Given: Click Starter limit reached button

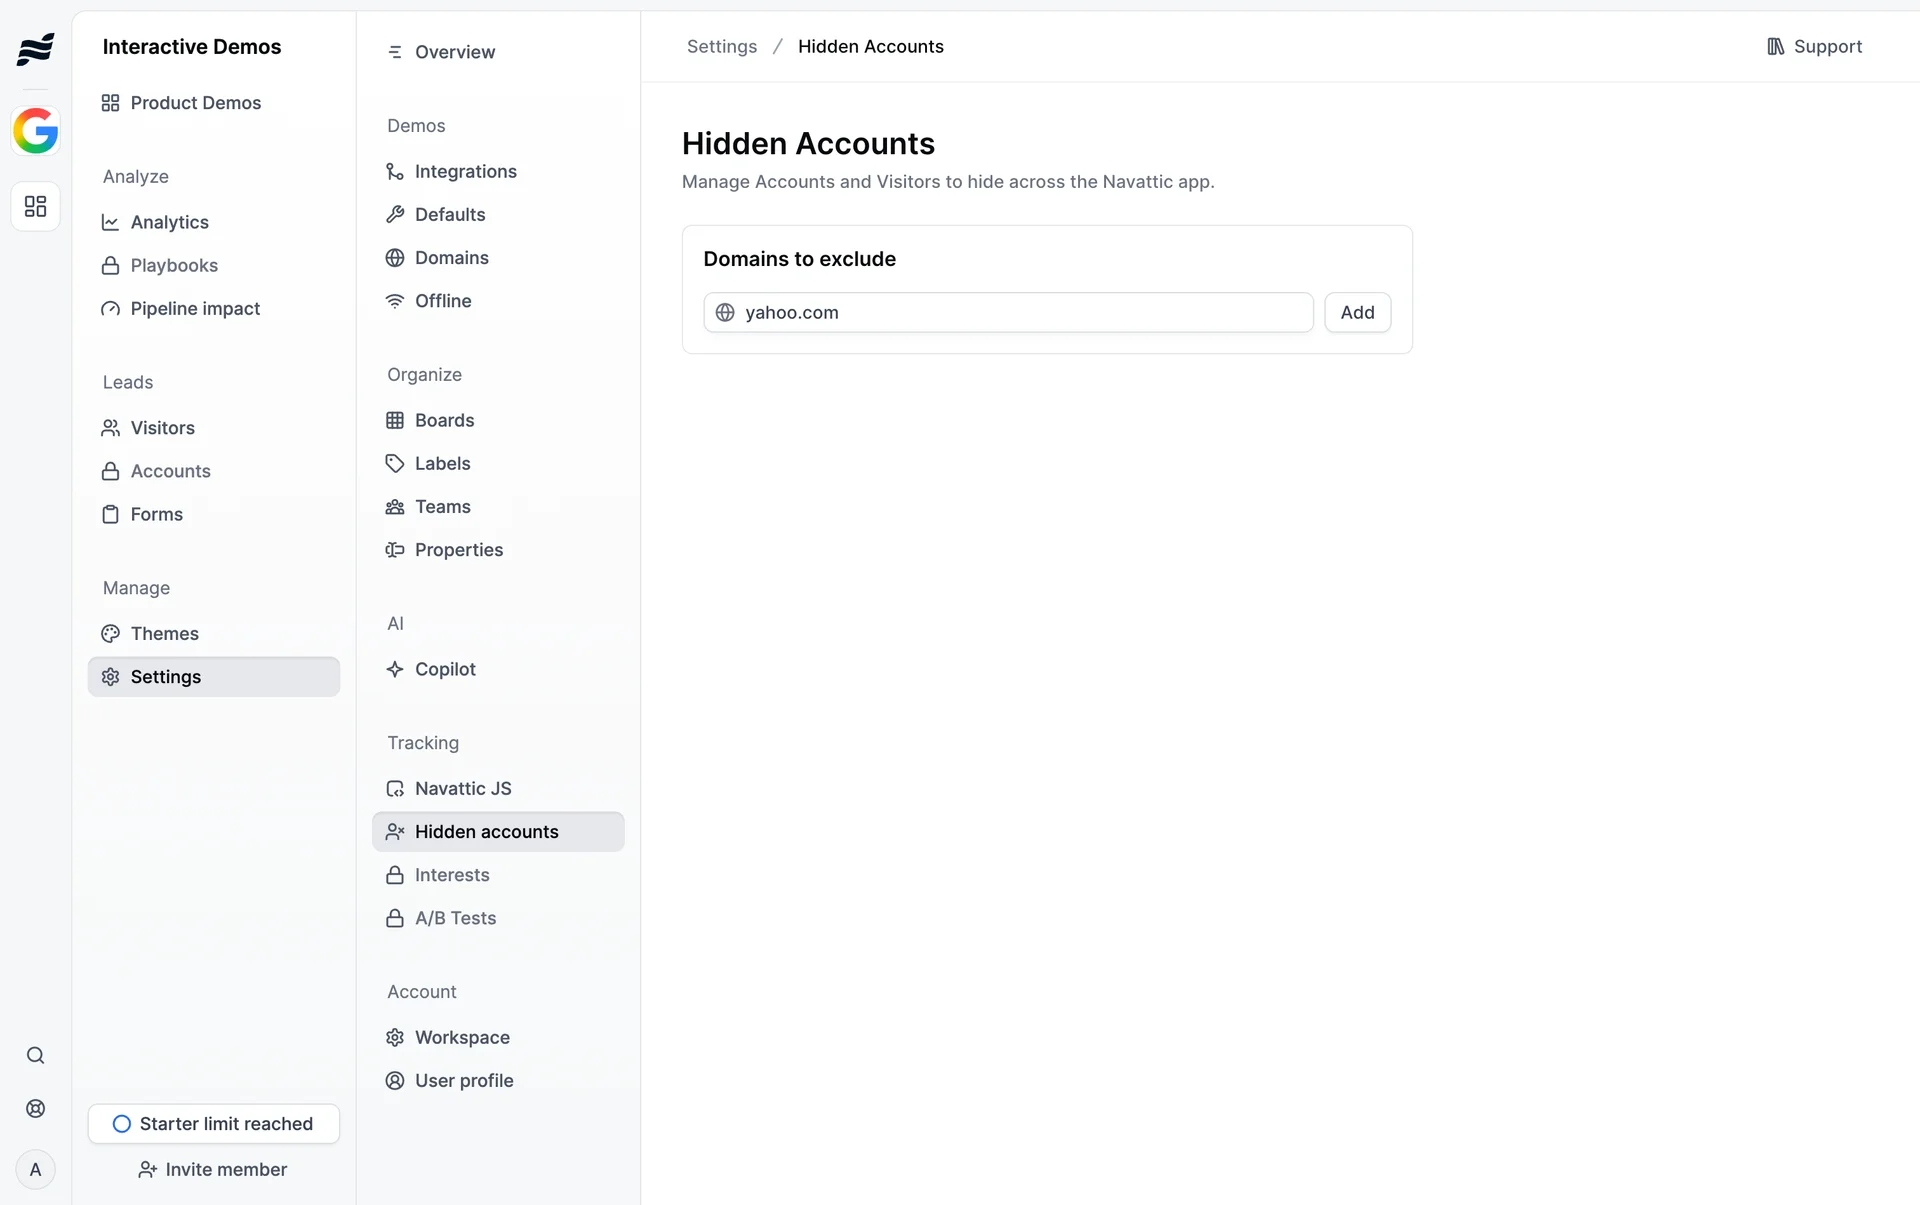Looking at the screenshot, I should 213,1124.
